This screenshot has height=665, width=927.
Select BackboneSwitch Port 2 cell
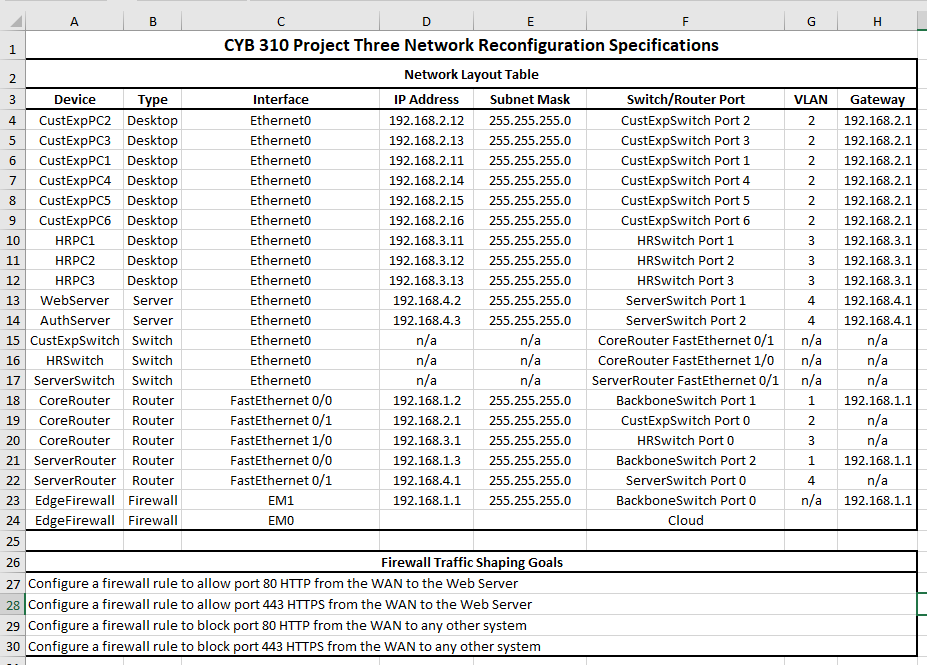click(685, 460)
